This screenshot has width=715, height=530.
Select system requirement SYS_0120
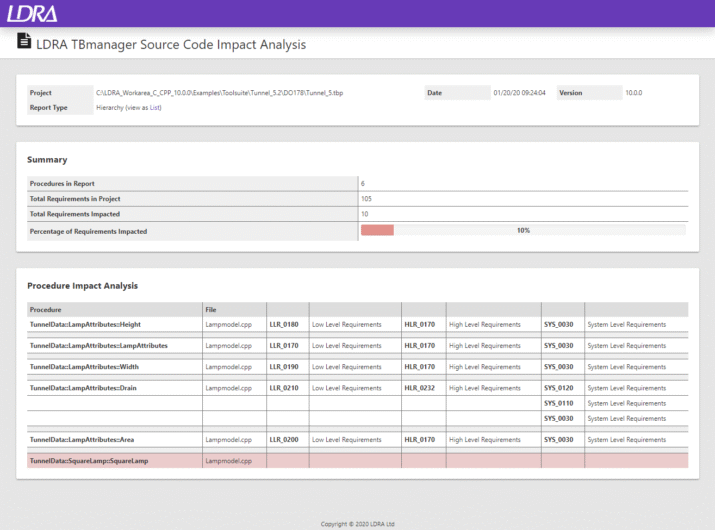558,388
